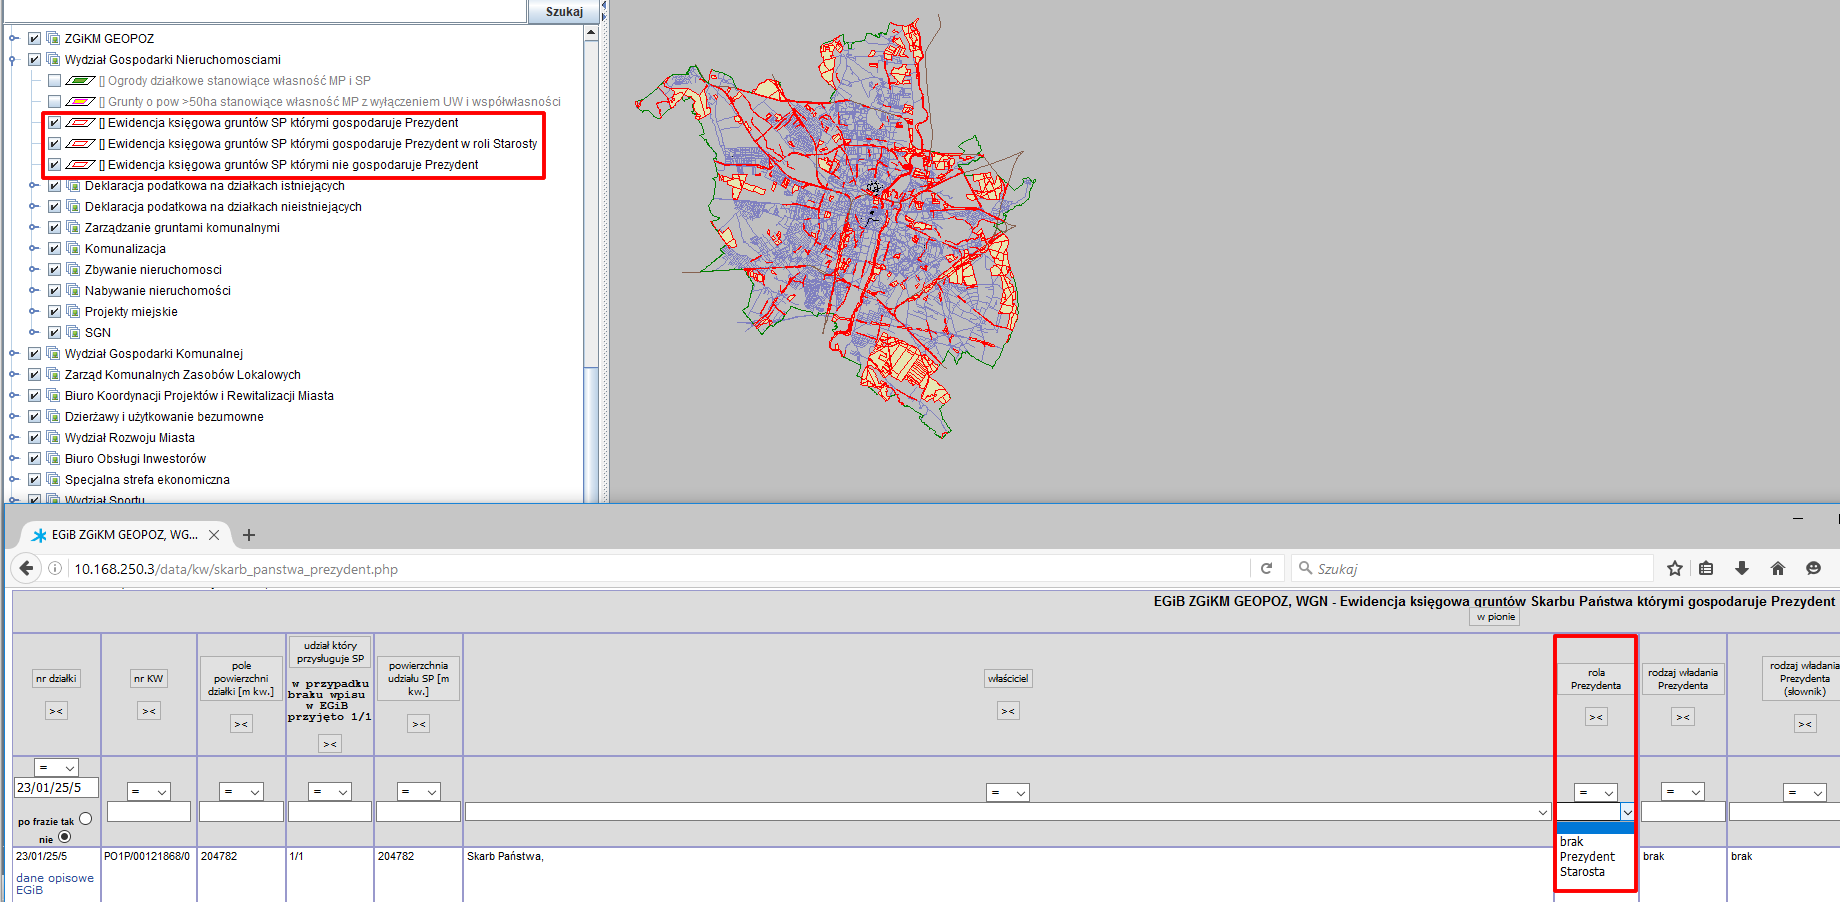Open a new browser tab with plus
The width and height of the screenshot is (1840, 902).
click(249, 535)
